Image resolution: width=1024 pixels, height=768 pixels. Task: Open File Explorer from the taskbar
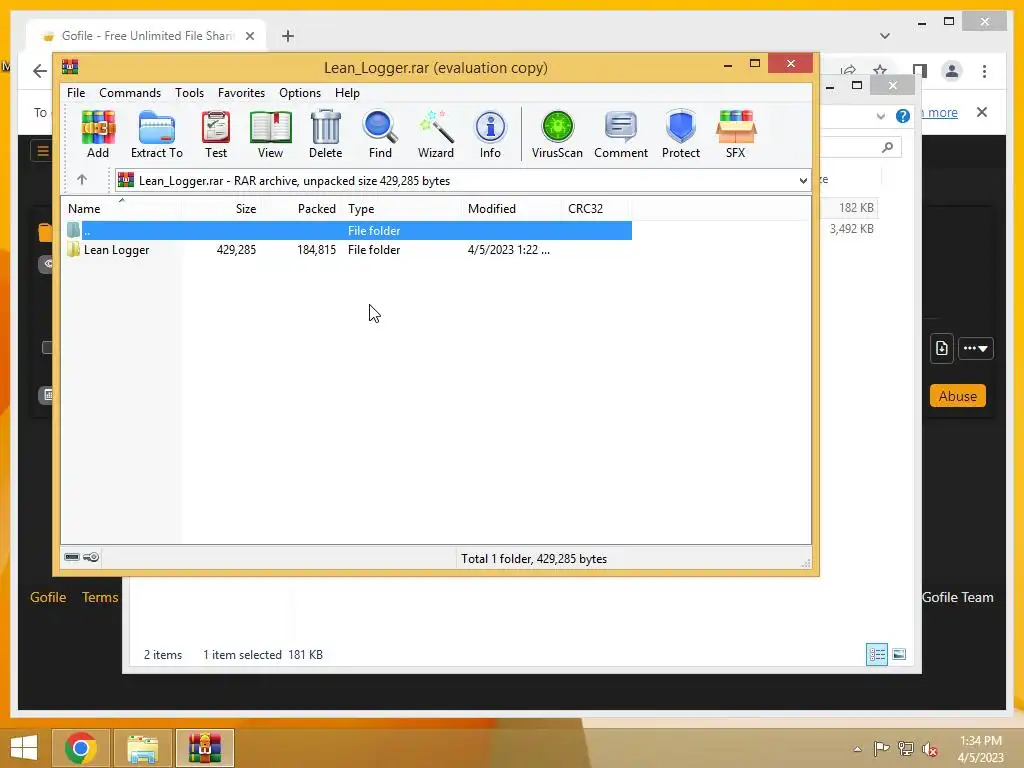pyautogui.click(x=142, y=748)
